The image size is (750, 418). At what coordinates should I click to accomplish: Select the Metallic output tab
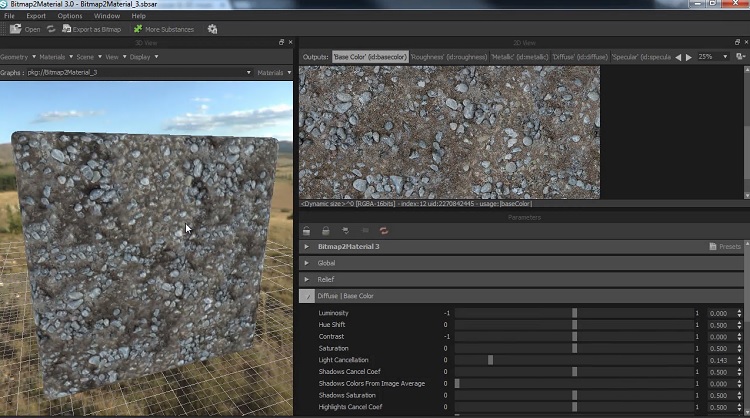click(519, 57)
